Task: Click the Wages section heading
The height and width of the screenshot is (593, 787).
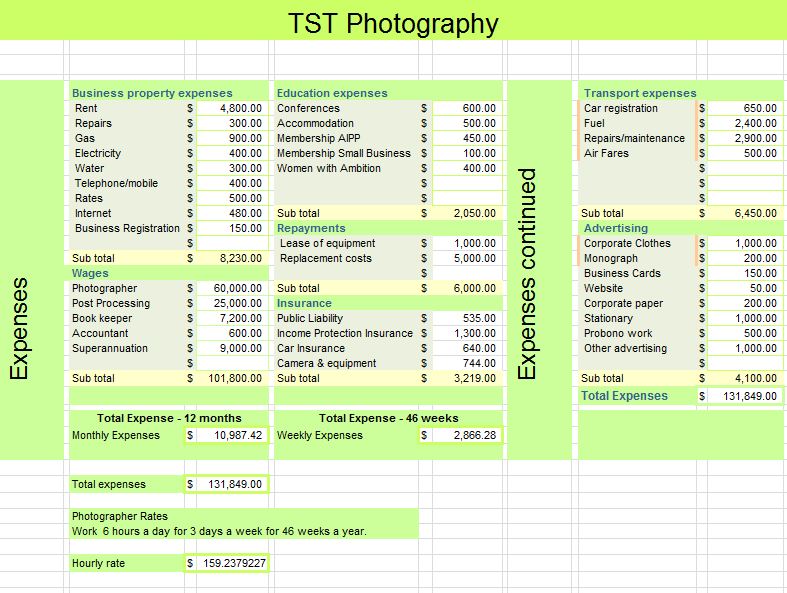Action: pyautogui.click(x=90, y=273)
